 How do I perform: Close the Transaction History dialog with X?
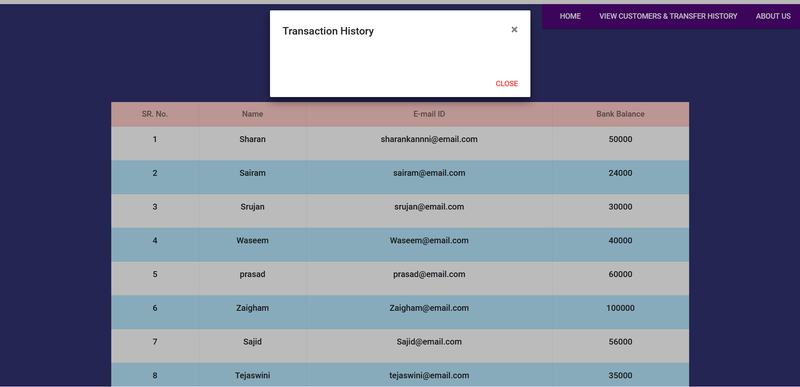pos(514,30)
